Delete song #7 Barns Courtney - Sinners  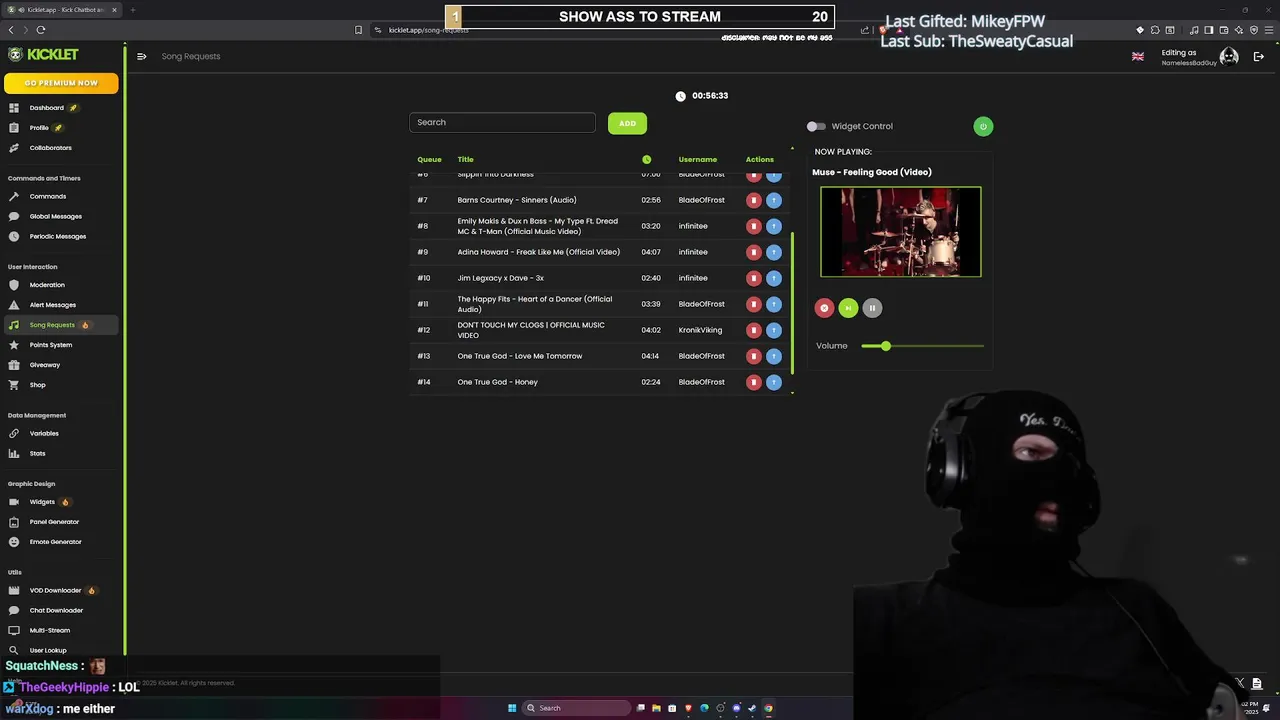(754, 200)
